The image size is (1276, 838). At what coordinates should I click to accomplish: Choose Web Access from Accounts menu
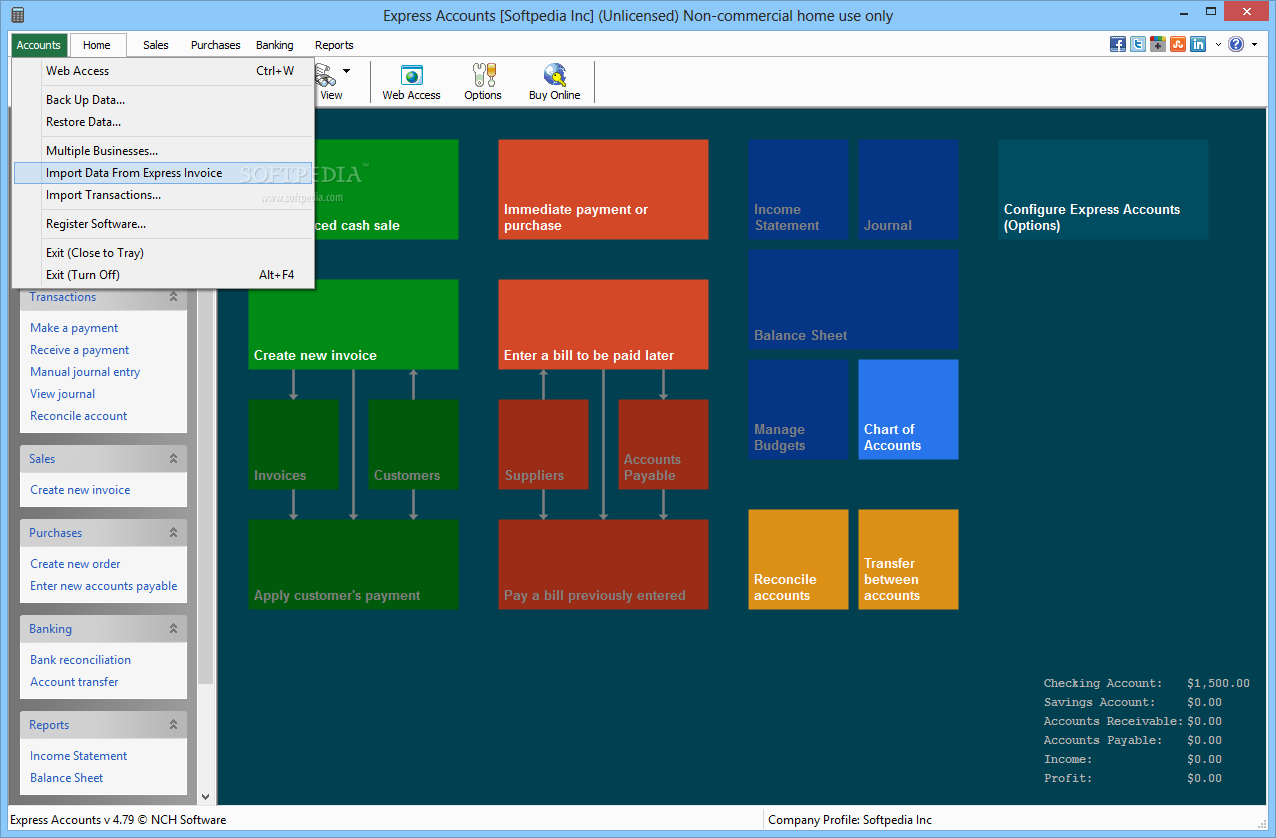pyautogui.click(x=164, y=71)
